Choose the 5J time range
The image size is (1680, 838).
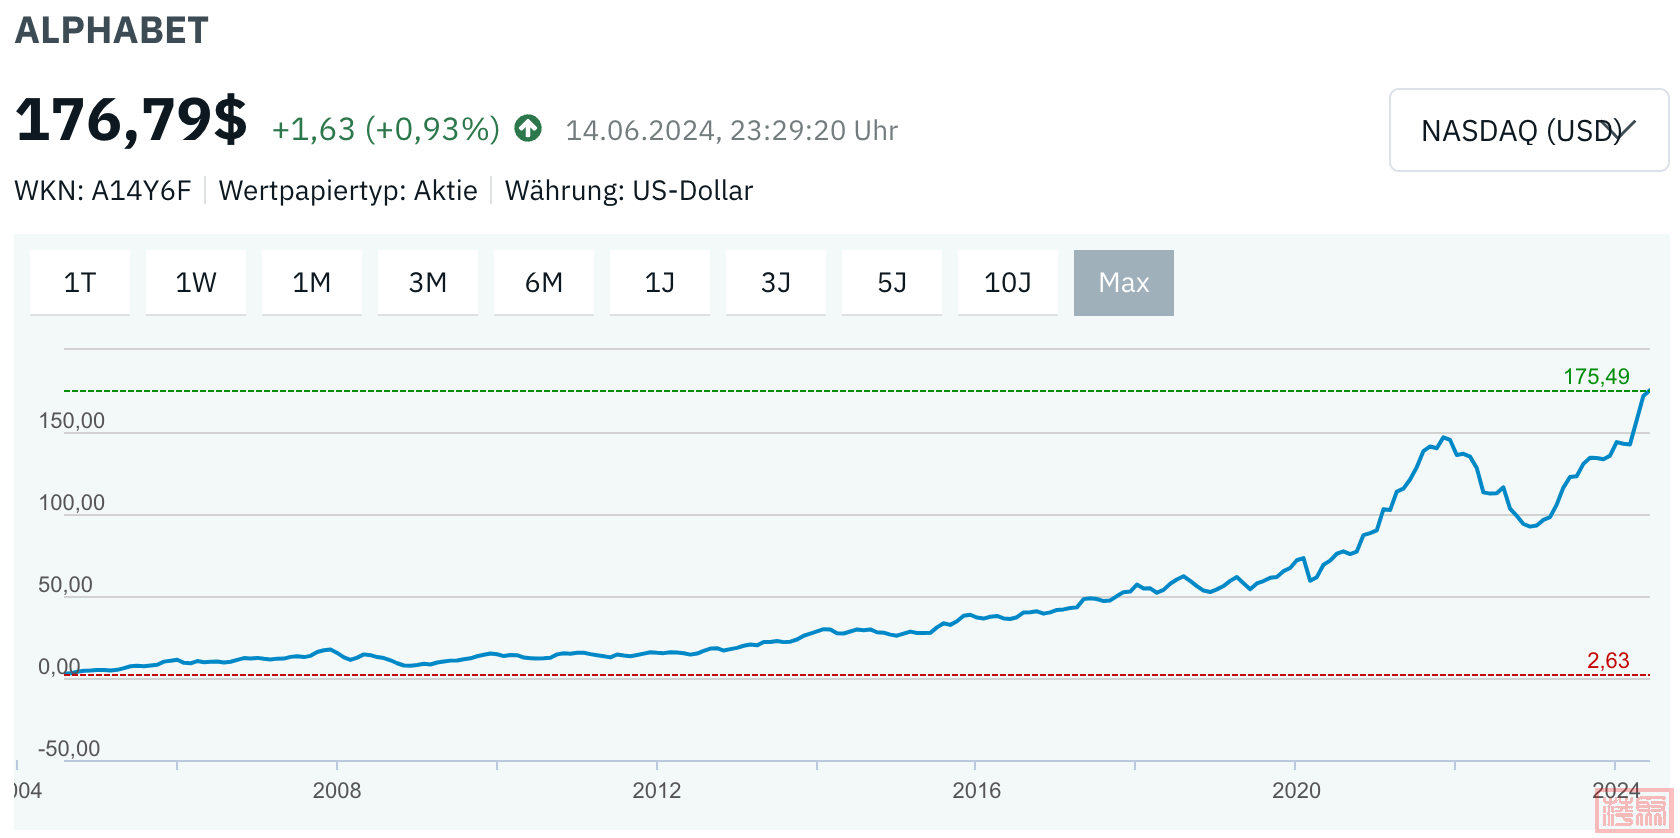click(892, 283)
